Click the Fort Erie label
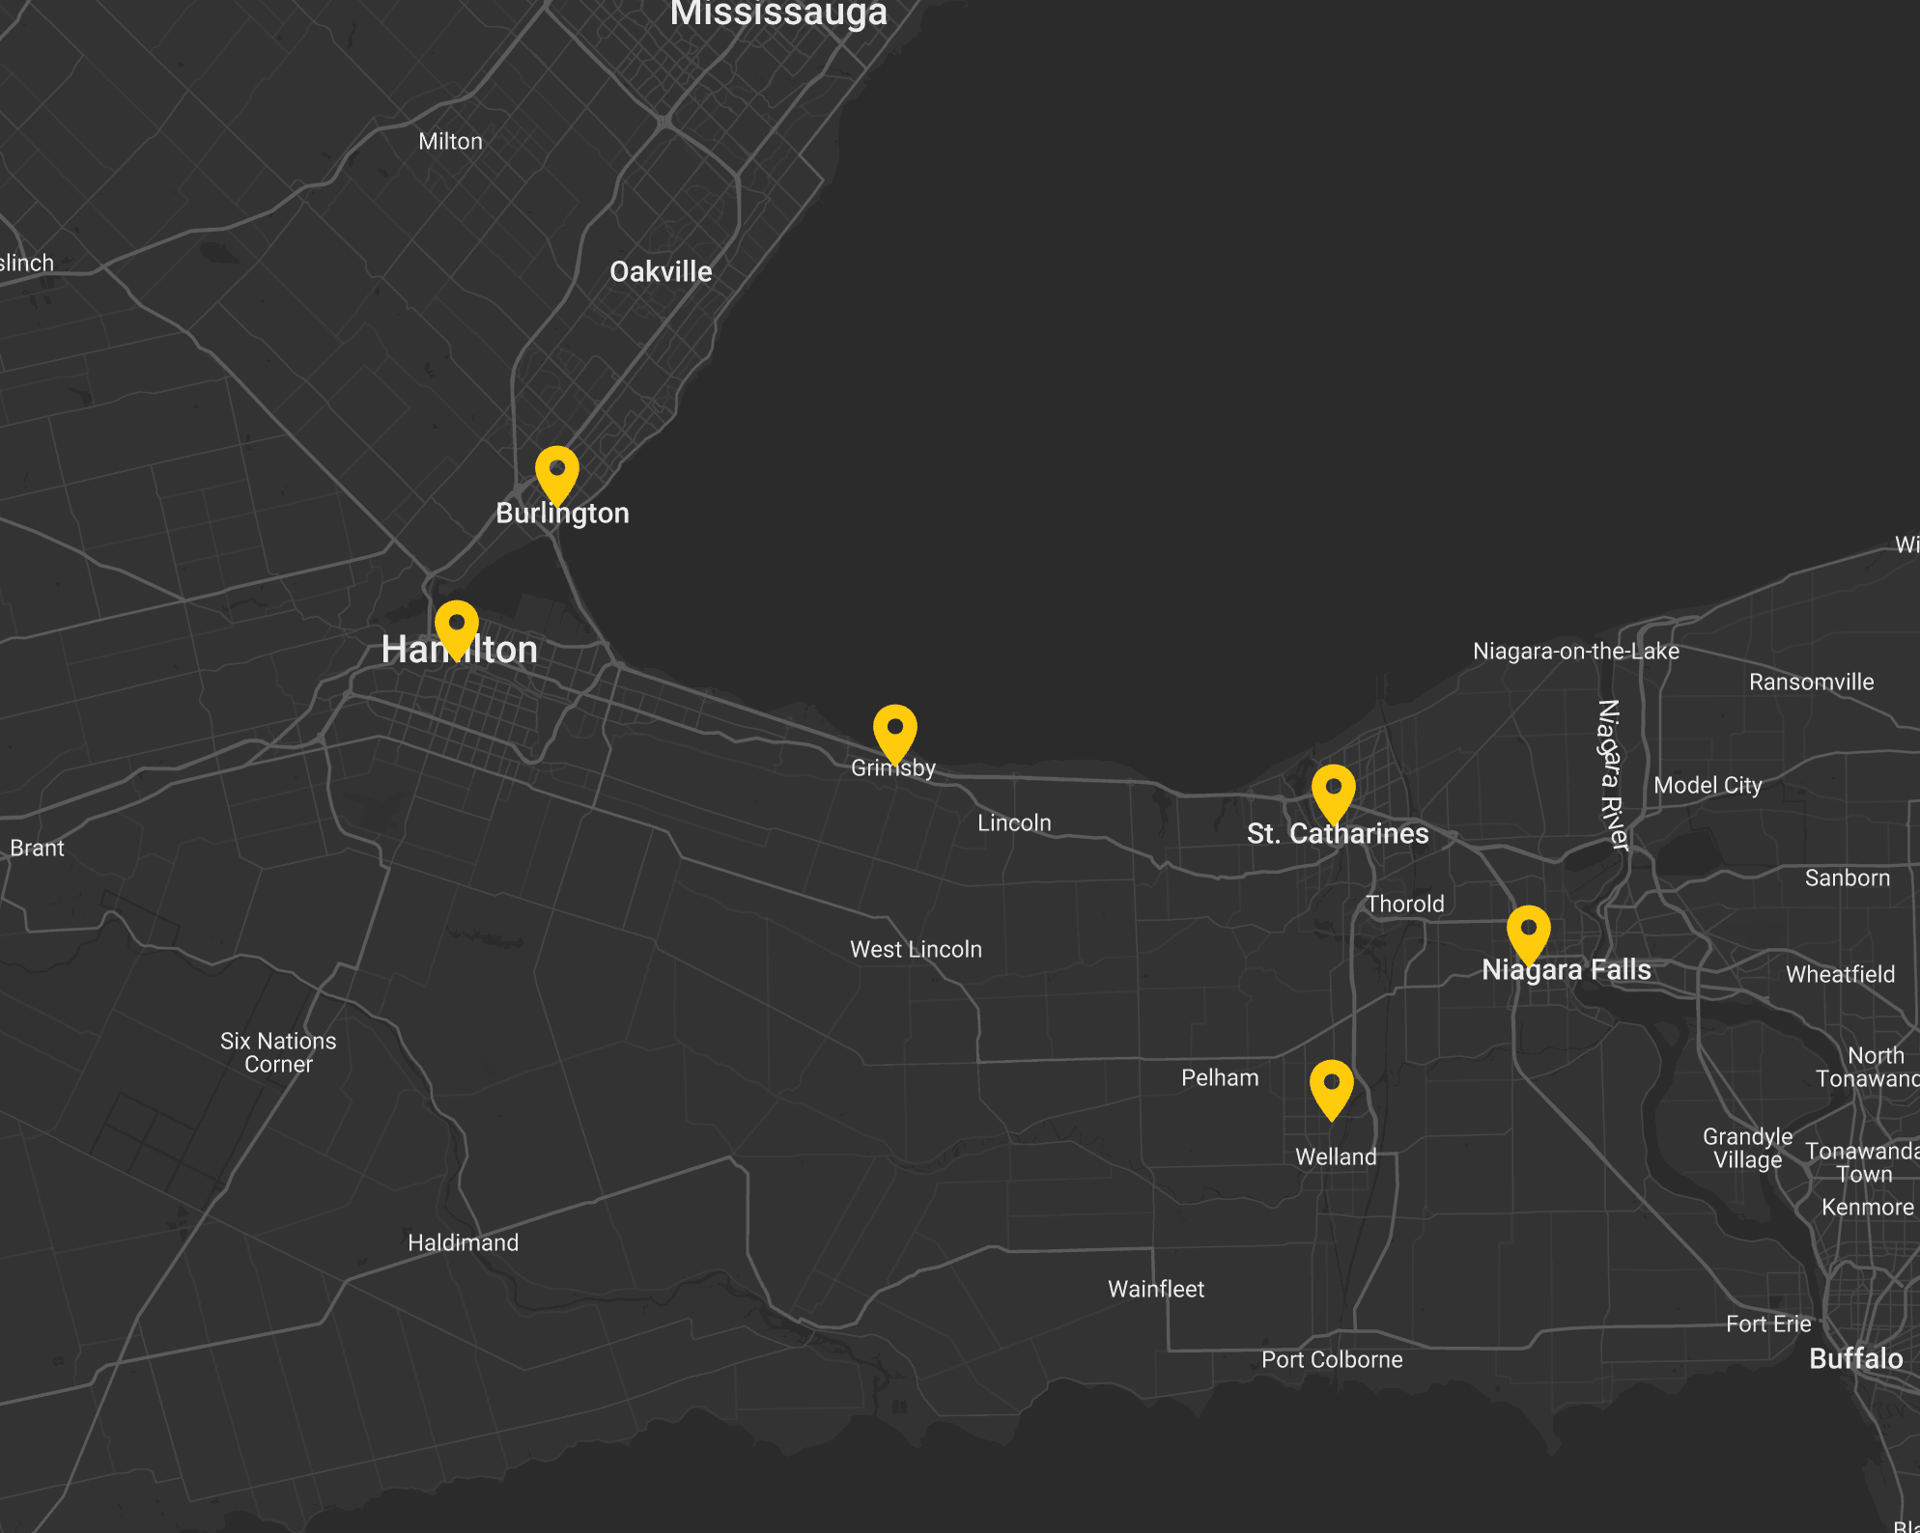This screenshot has height=1533, width=1920. coord(1768,1324)
